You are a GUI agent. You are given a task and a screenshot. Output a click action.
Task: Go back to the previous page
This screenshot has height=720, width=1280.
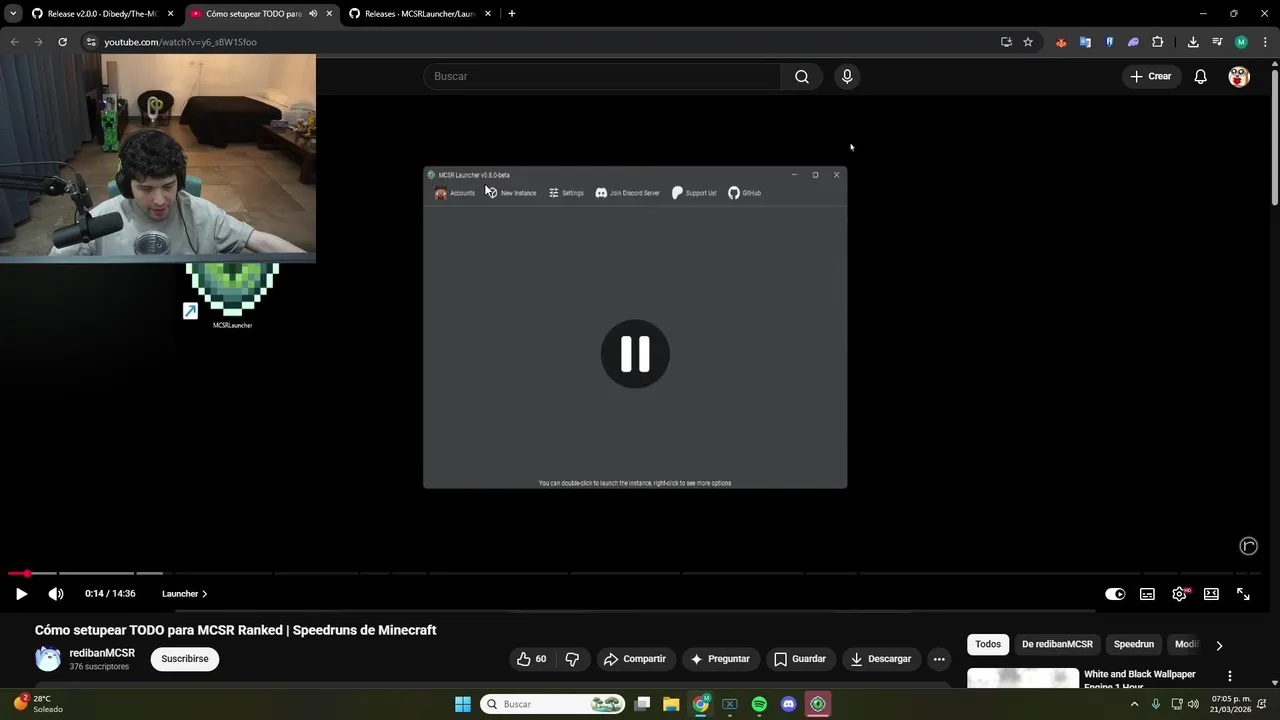(x=14, y=42)
